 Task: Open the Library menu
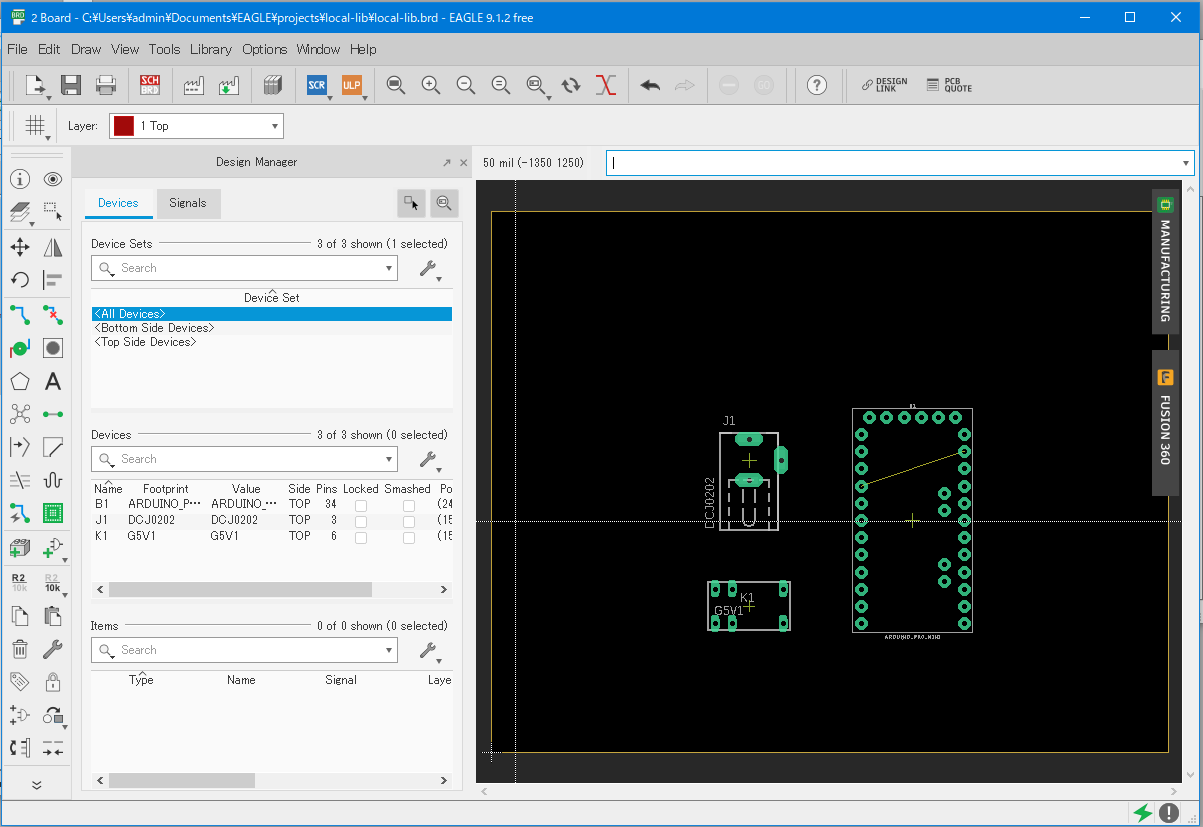tap(210, 49)
